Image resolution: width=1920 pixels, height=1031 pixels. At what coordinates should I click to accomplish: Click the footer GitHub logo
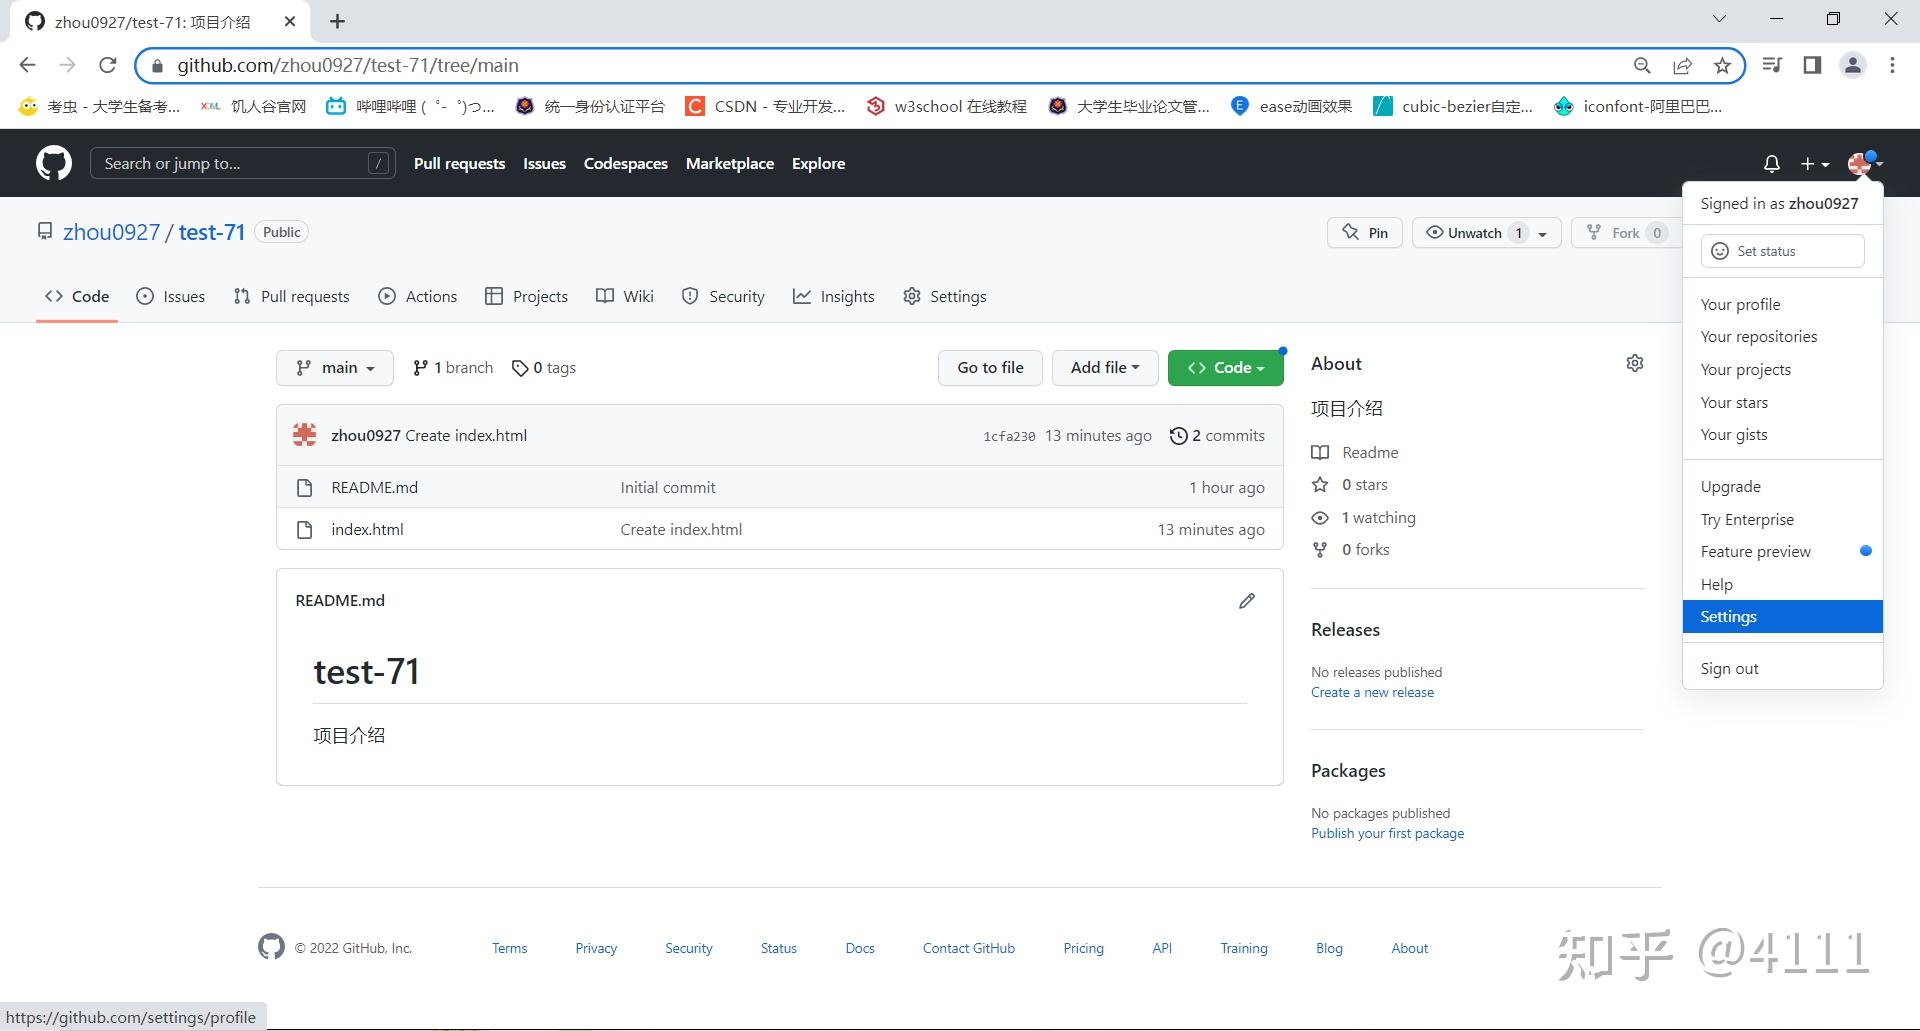[x=271, y=947]
